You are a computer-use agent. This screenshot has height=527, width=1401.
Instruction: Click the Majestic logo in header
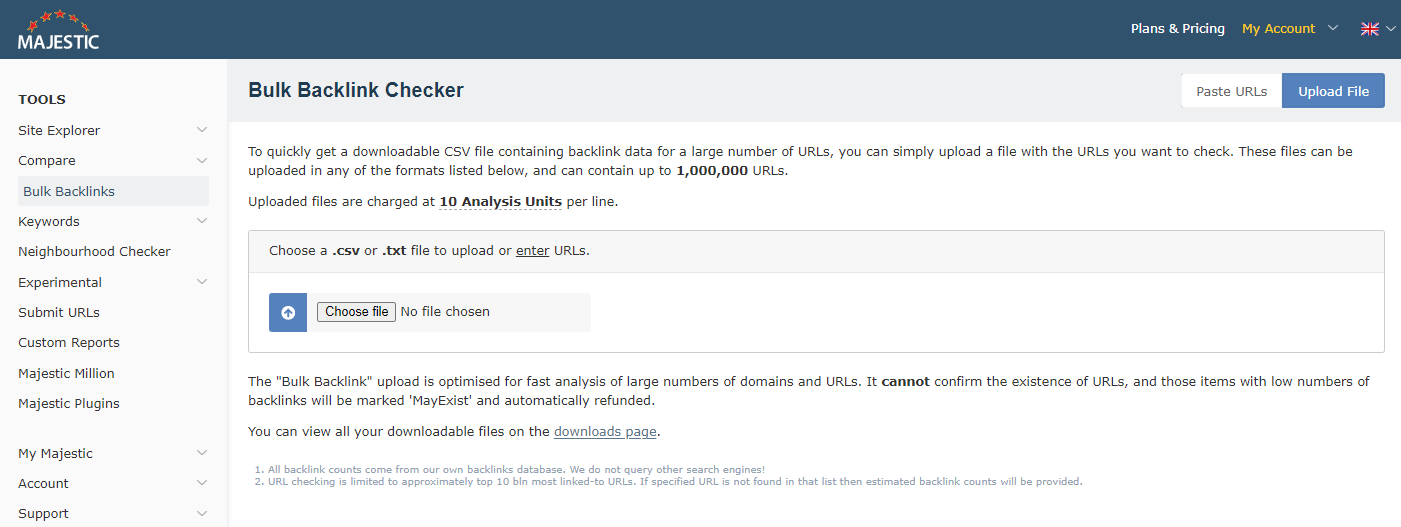coord(58,30)
